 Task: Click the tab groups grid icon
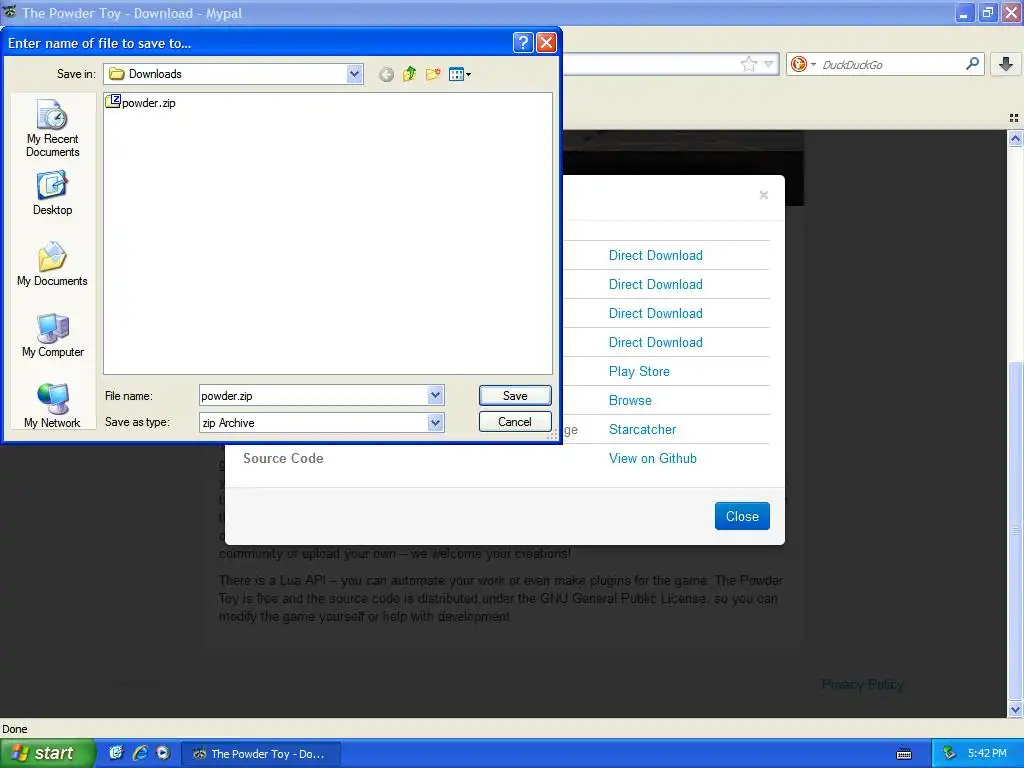point(1014,118)
